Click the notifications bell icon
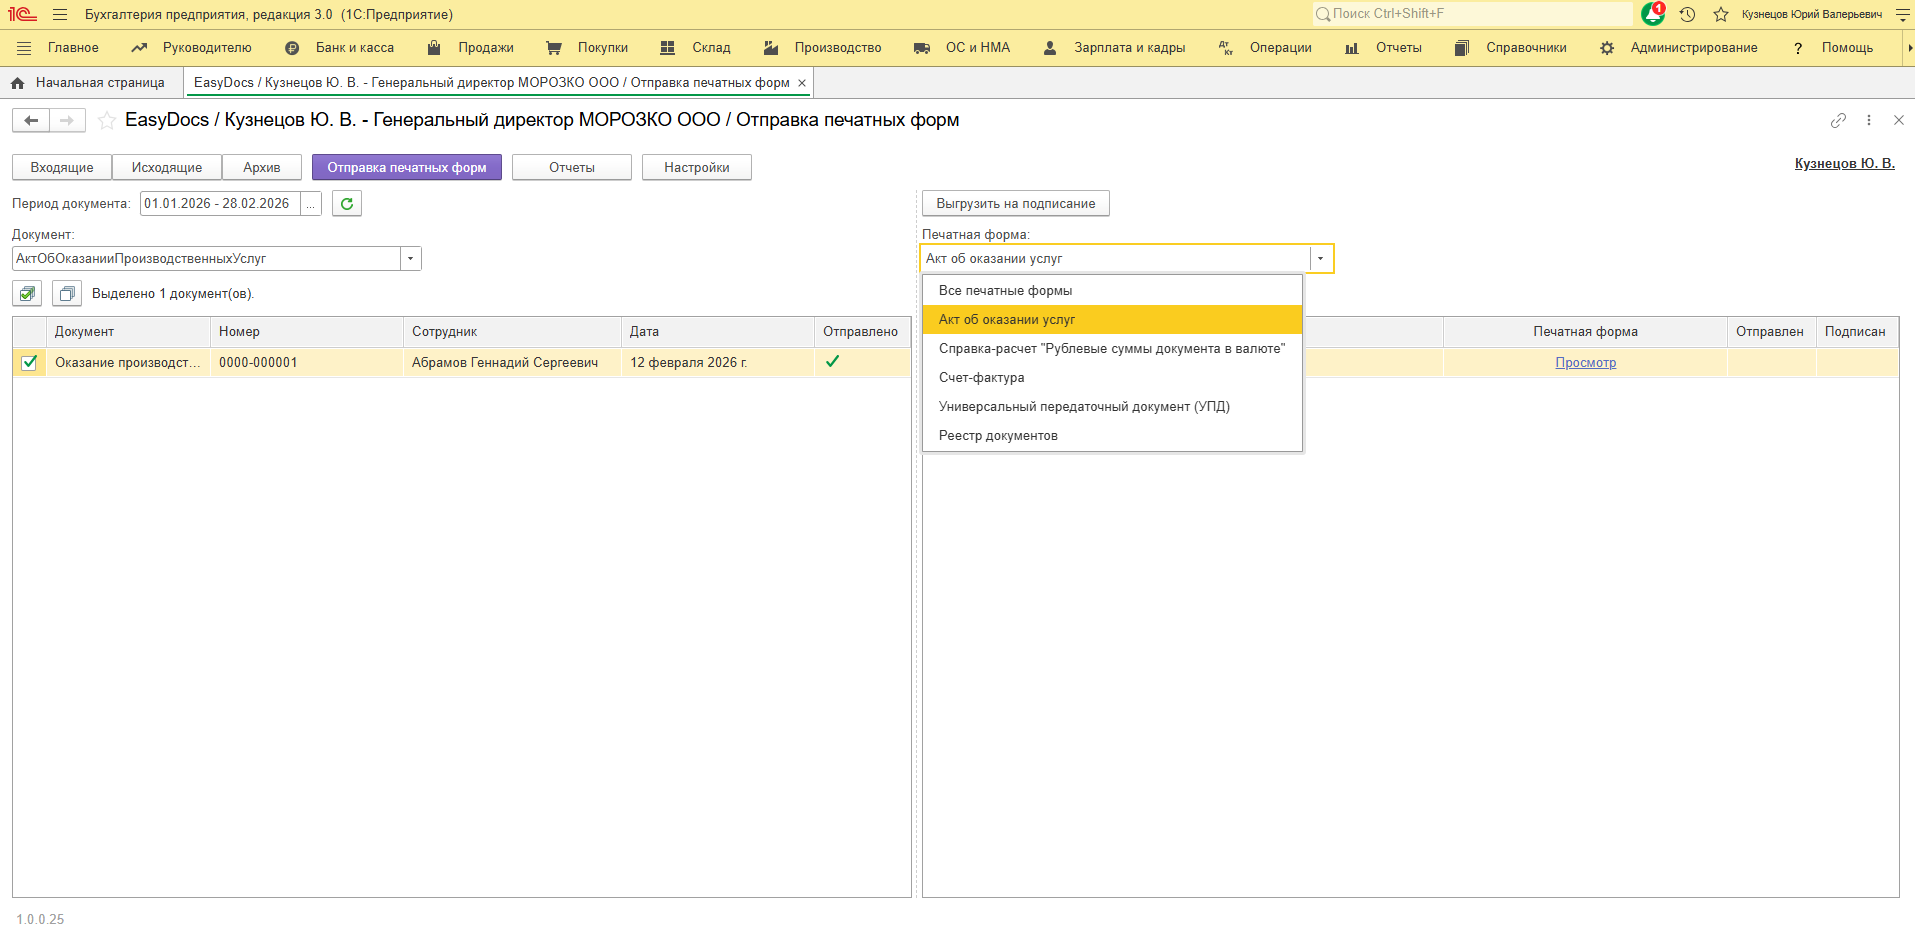 click(x=1652, y=14)
